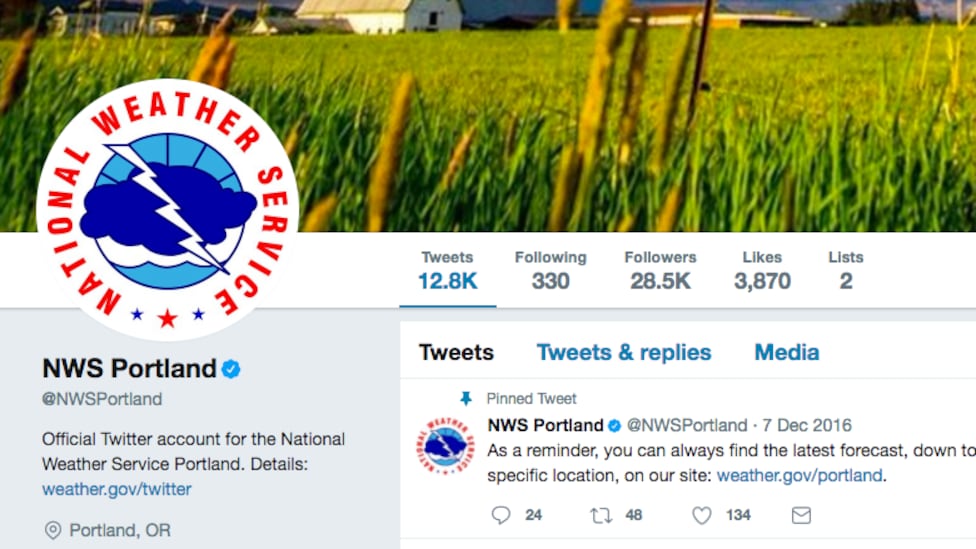
Task: Open the weather.gov/portland link in tweet
Action: pos(799,476)
